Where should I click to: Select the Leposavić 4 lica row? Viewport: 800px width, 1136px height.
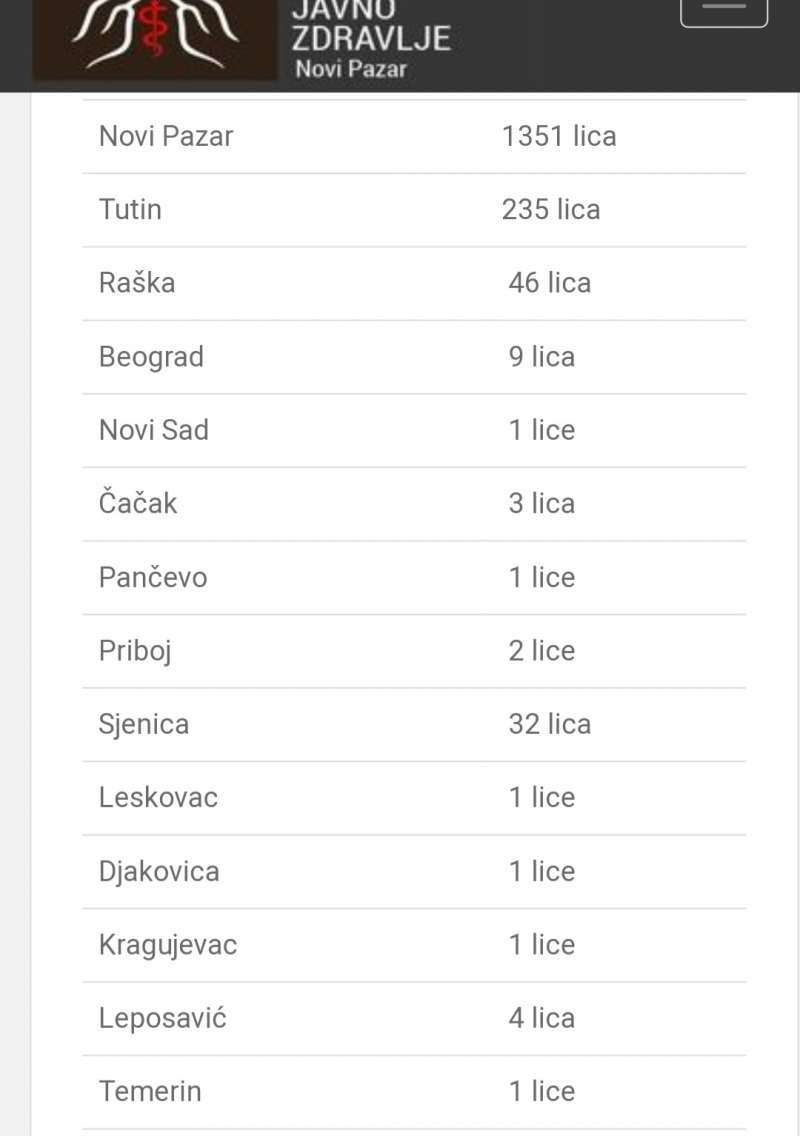pos(414,1019)
